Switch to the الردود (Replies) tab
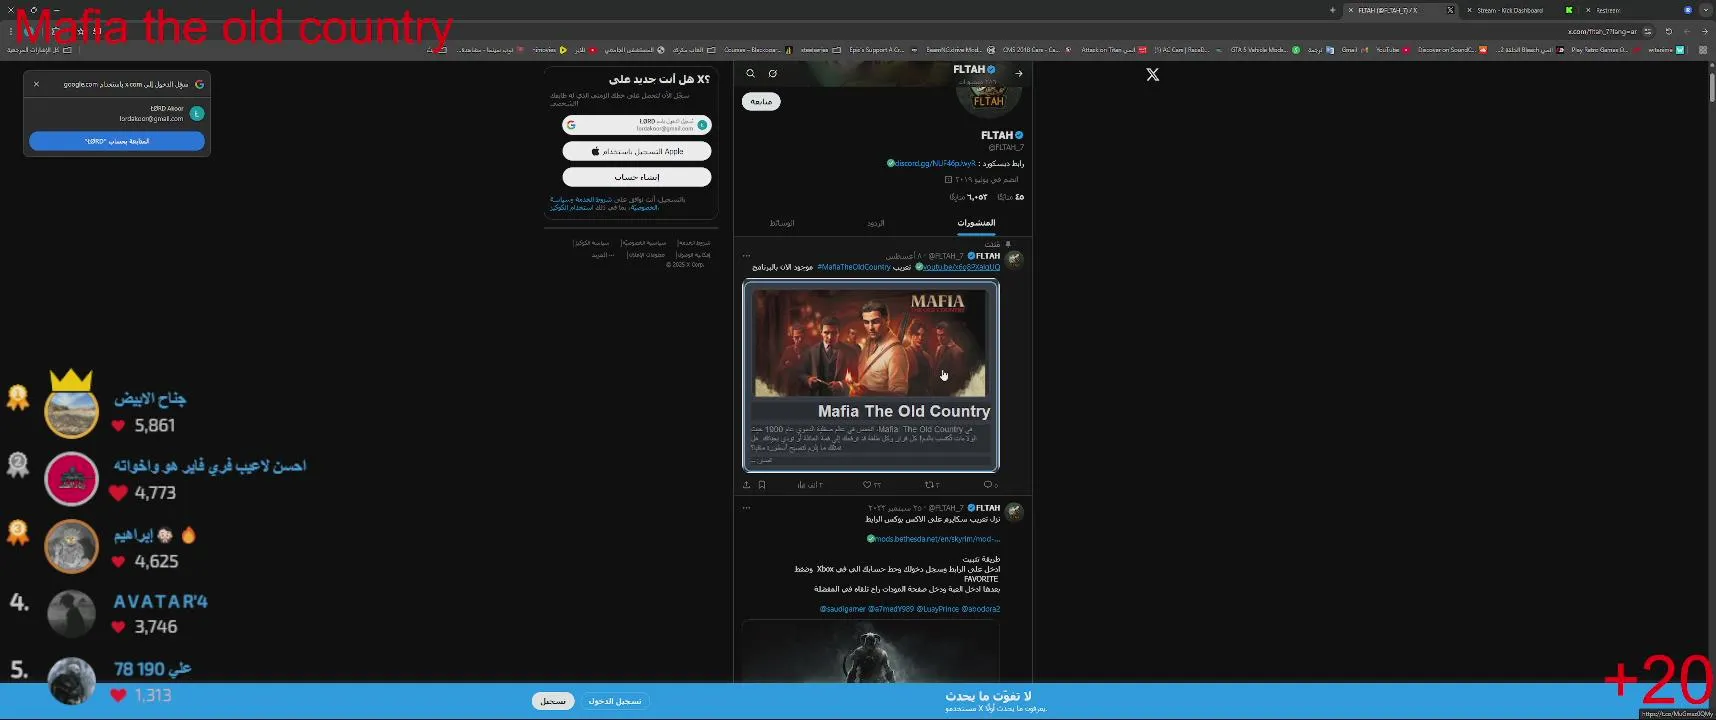The height and width of the screenshot is (720, 1716). [876, 223]
